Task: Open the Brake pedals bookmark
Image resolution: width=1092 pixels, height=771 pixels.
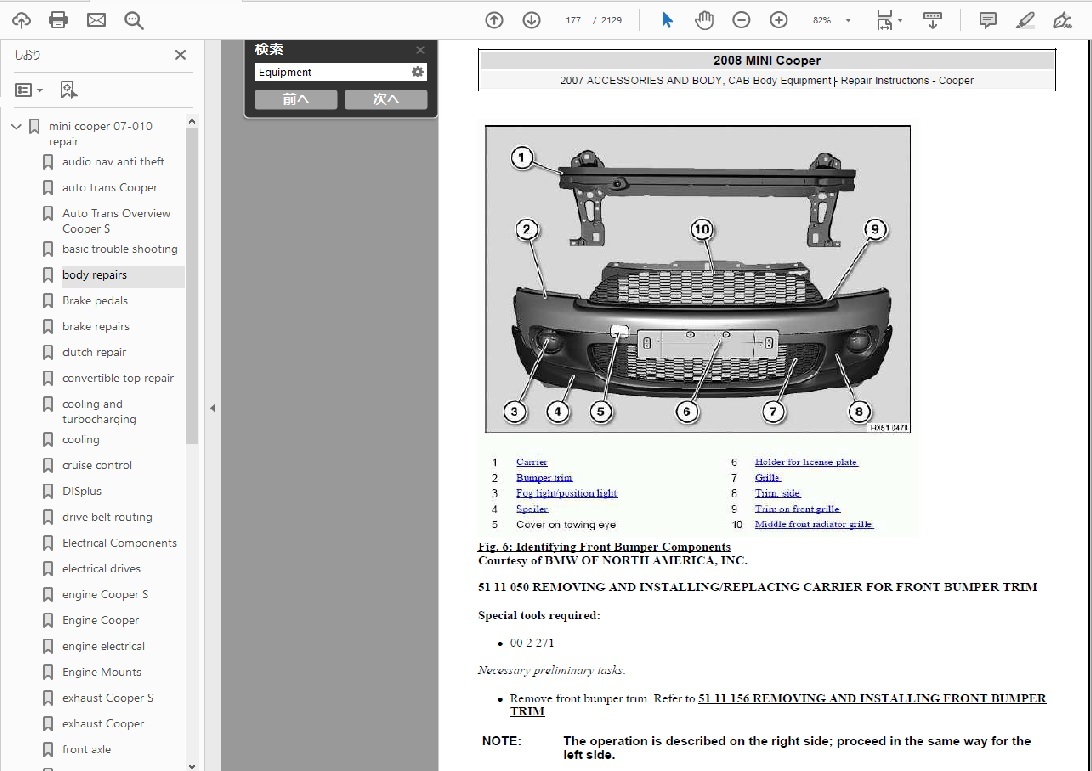Action: pyautogui.click(x=95, y=301)
